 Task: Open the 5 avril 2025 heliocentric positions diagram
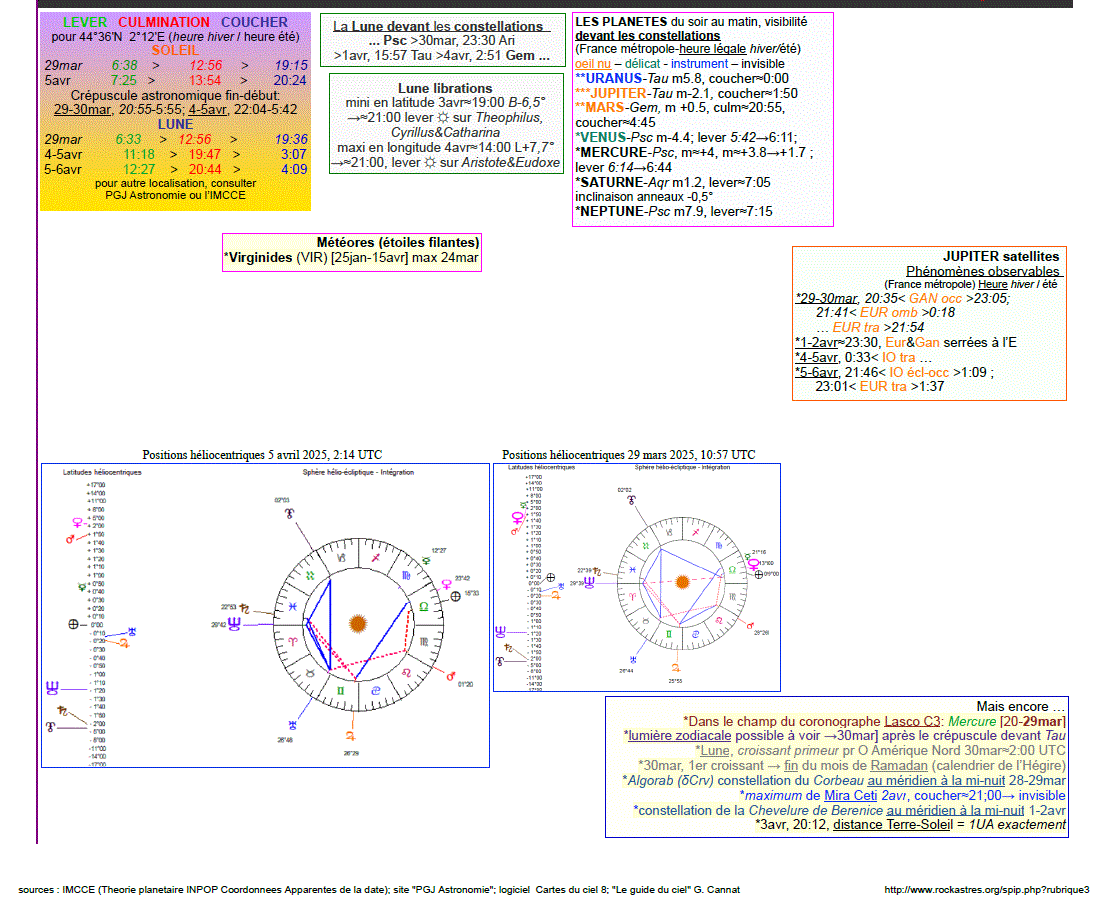point(265,615)
